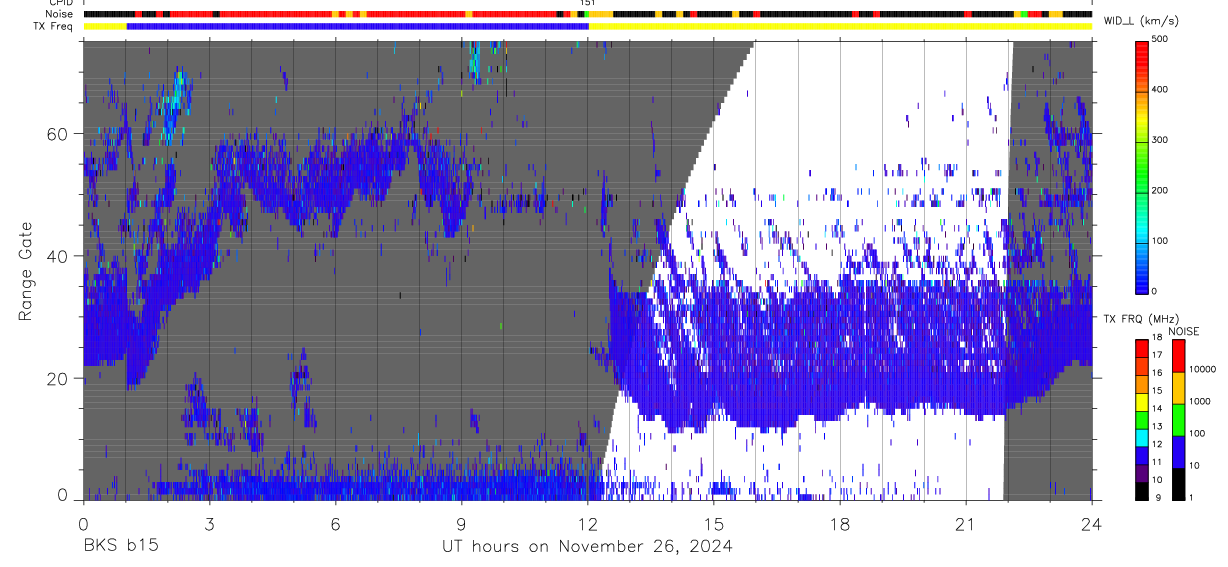The width and height of the screenshot is (1228, 567).
Task: Click 'UT hours on November 26, 2024' axis title
Action: tap(587, 547)
